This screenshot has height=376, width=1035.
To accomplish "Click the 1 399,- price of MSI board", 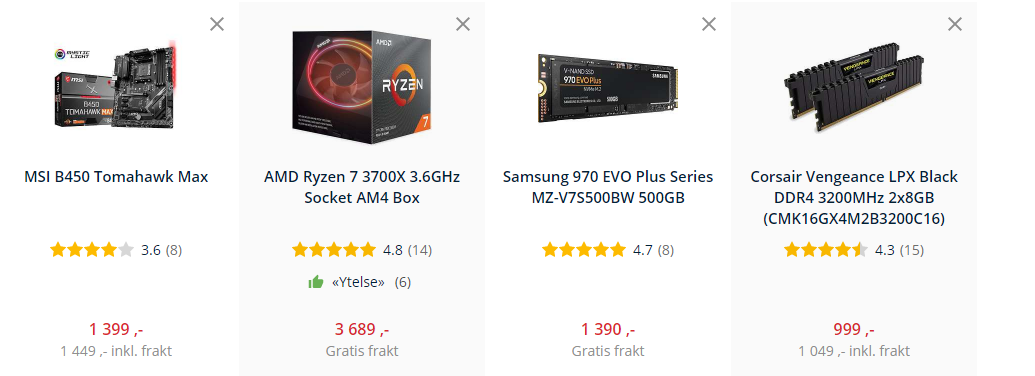I will (x=116, y=329).
